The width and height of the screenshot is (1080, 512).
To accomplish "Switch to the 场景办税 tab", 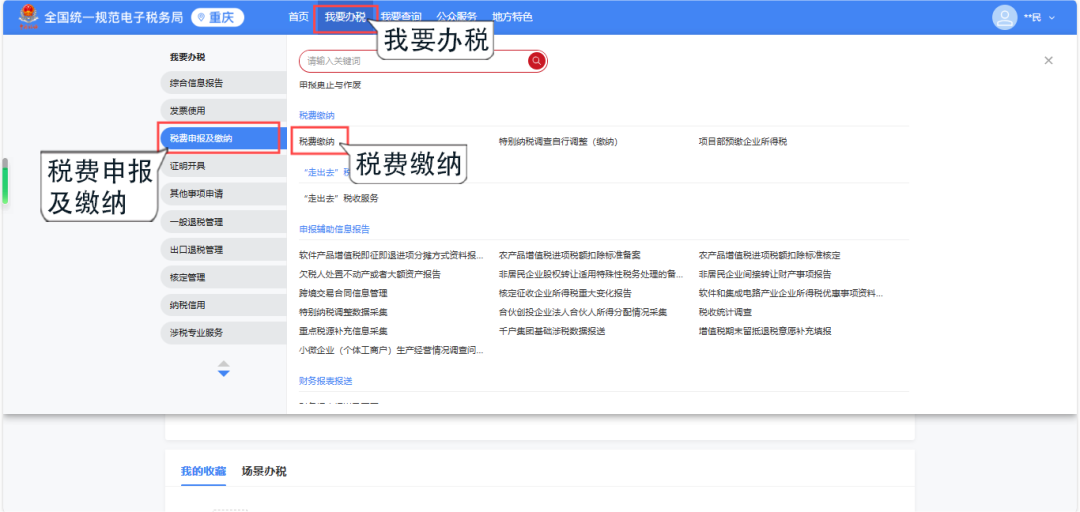I will (264, 471).
